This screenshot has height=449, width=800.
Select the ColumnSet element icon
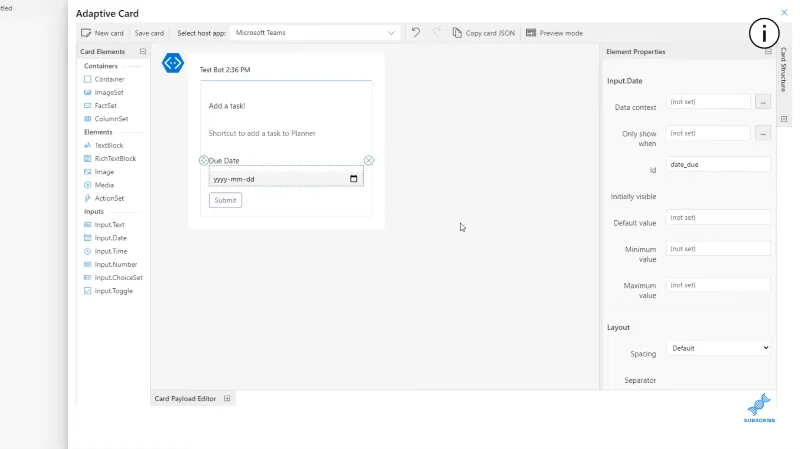click(87, 119)
